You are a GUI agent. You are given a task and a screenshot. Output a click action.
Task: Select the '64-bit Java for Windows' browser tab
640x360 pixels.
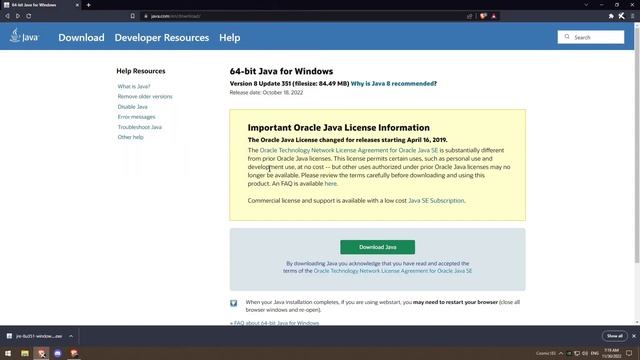point(41,5)
